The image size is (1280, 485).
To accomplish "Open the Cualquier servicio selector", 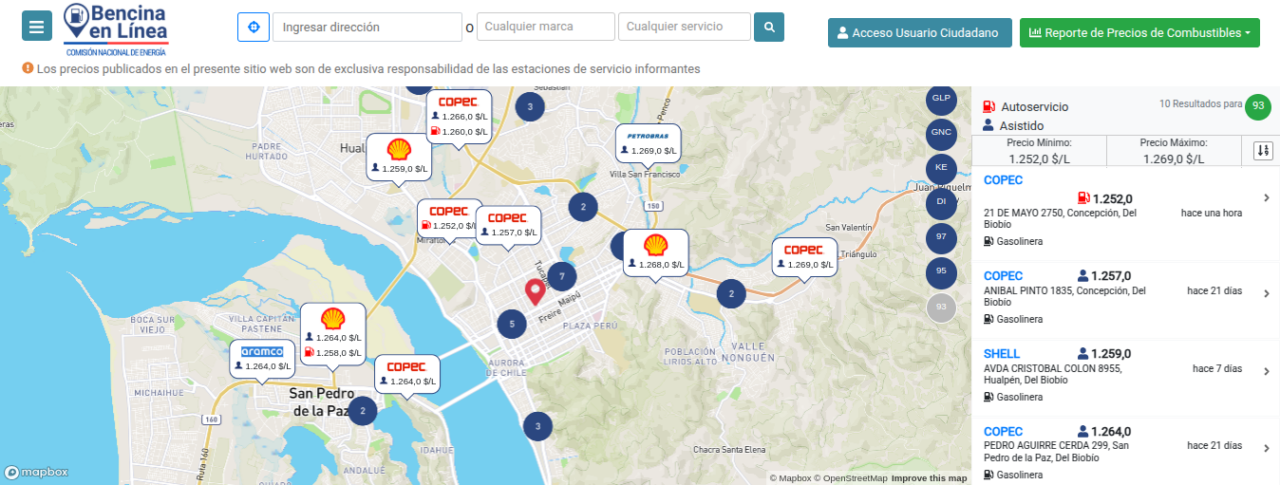I will (x=684, y=27).
